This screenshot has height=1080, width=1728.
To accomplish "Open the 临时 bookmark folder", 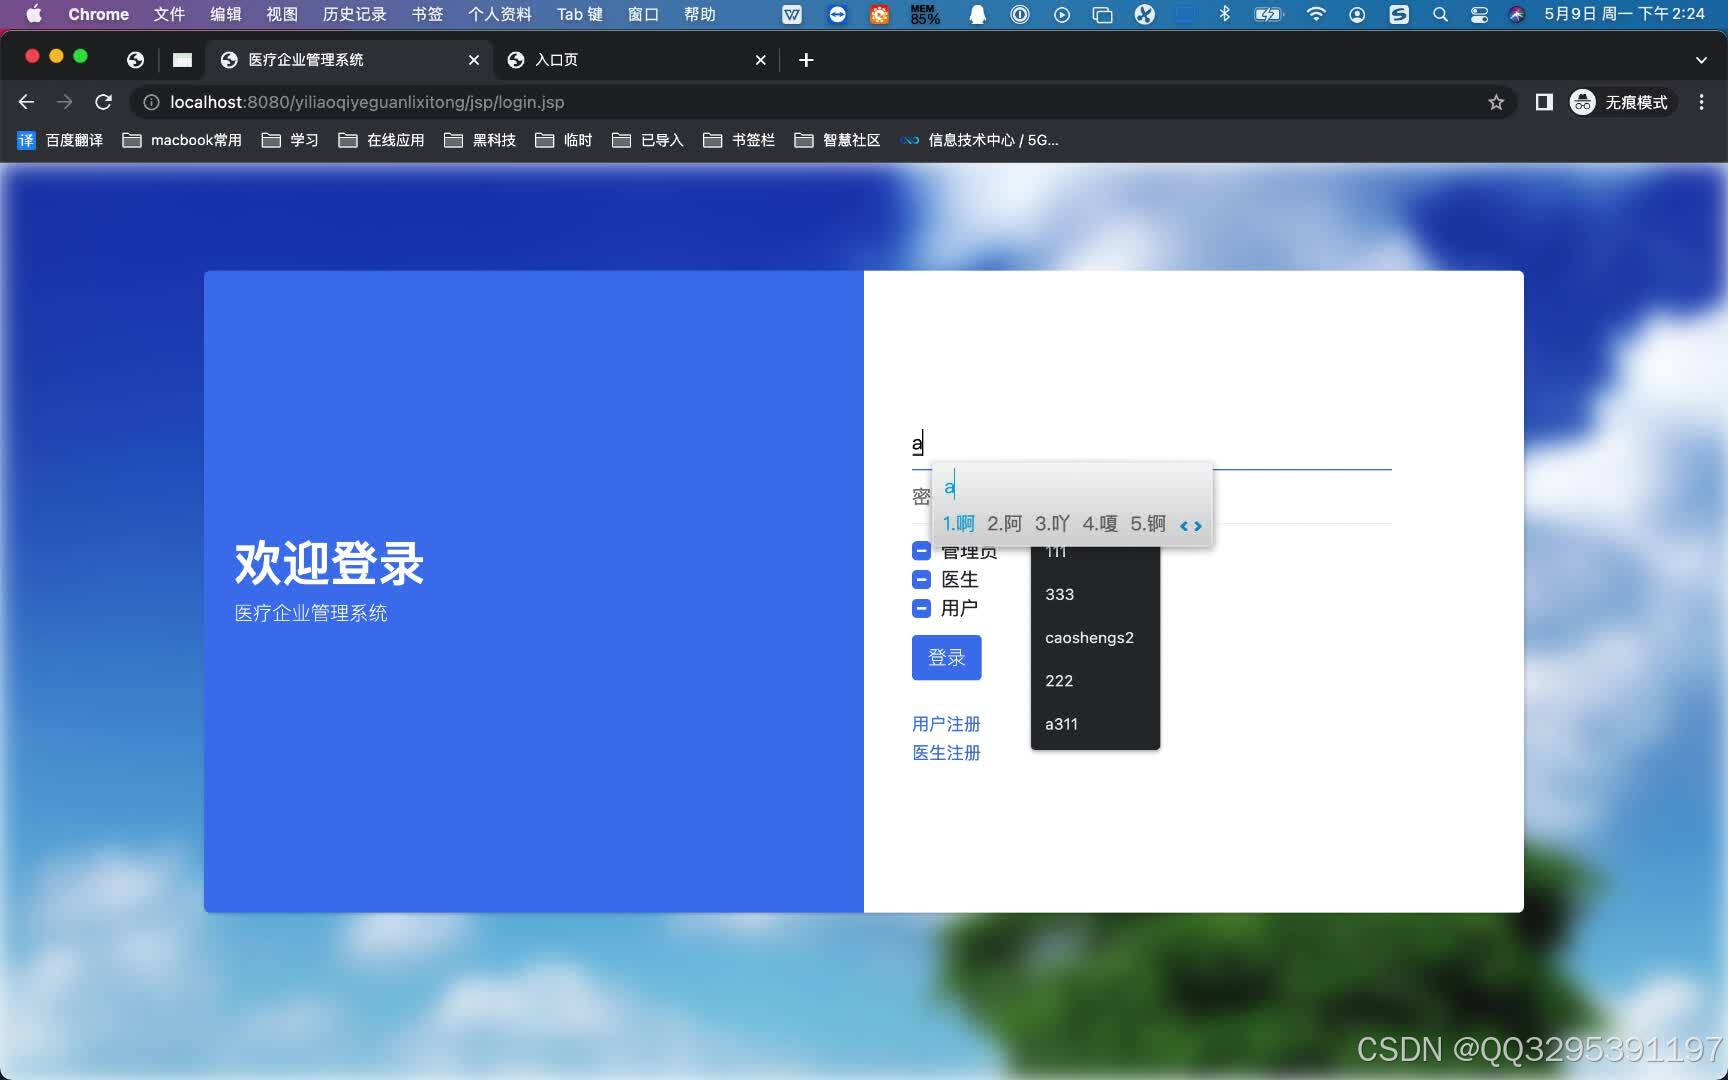I will [563, 140].
